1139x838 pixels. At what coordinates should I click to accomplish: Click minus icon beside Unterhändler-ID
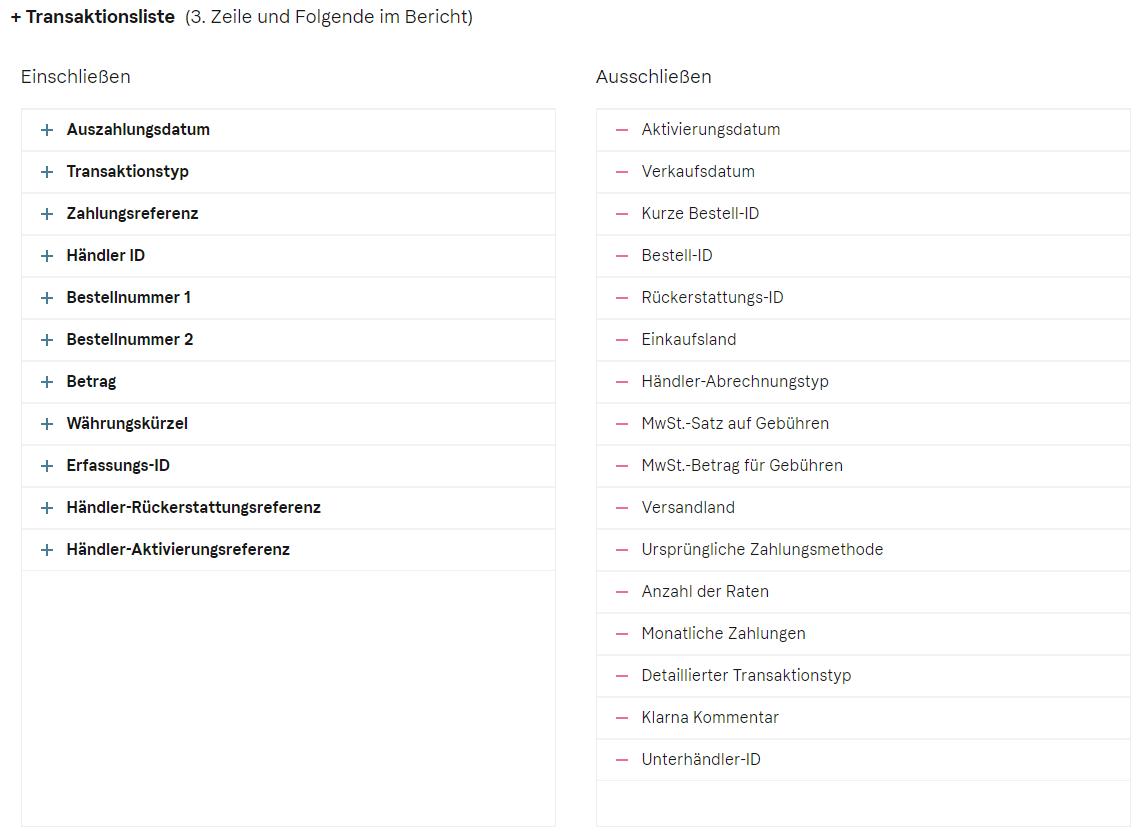[622, 760]
